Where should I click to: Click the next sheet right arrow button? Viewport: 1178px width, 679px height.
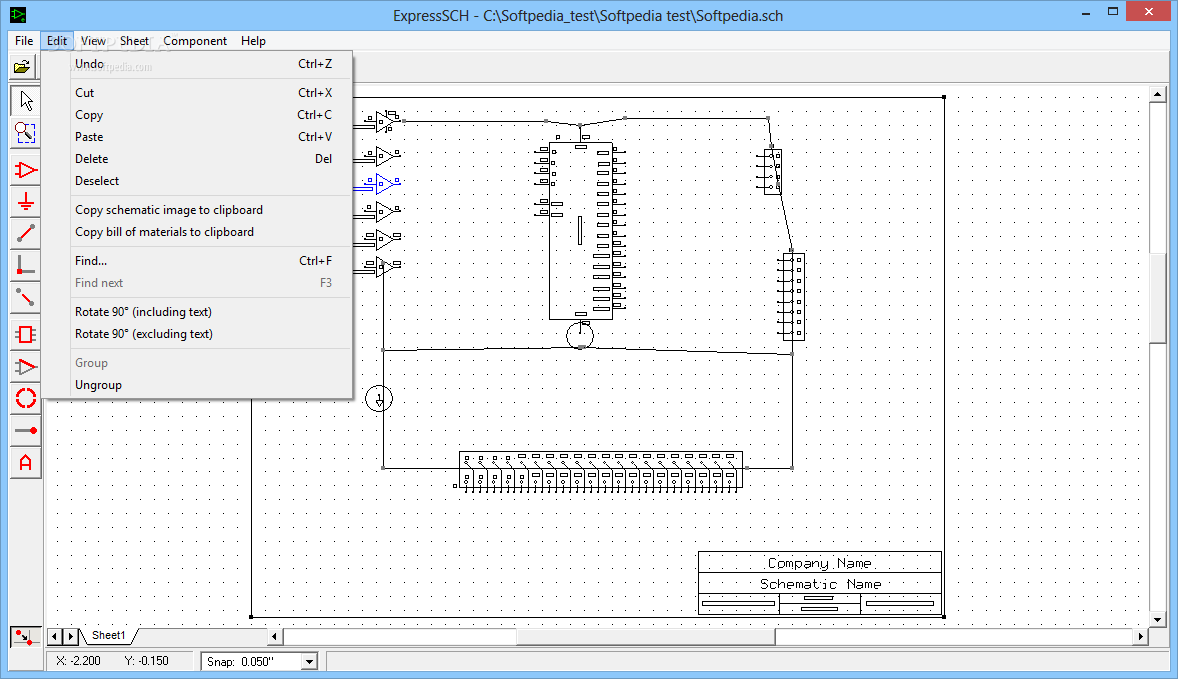point(70,637)
